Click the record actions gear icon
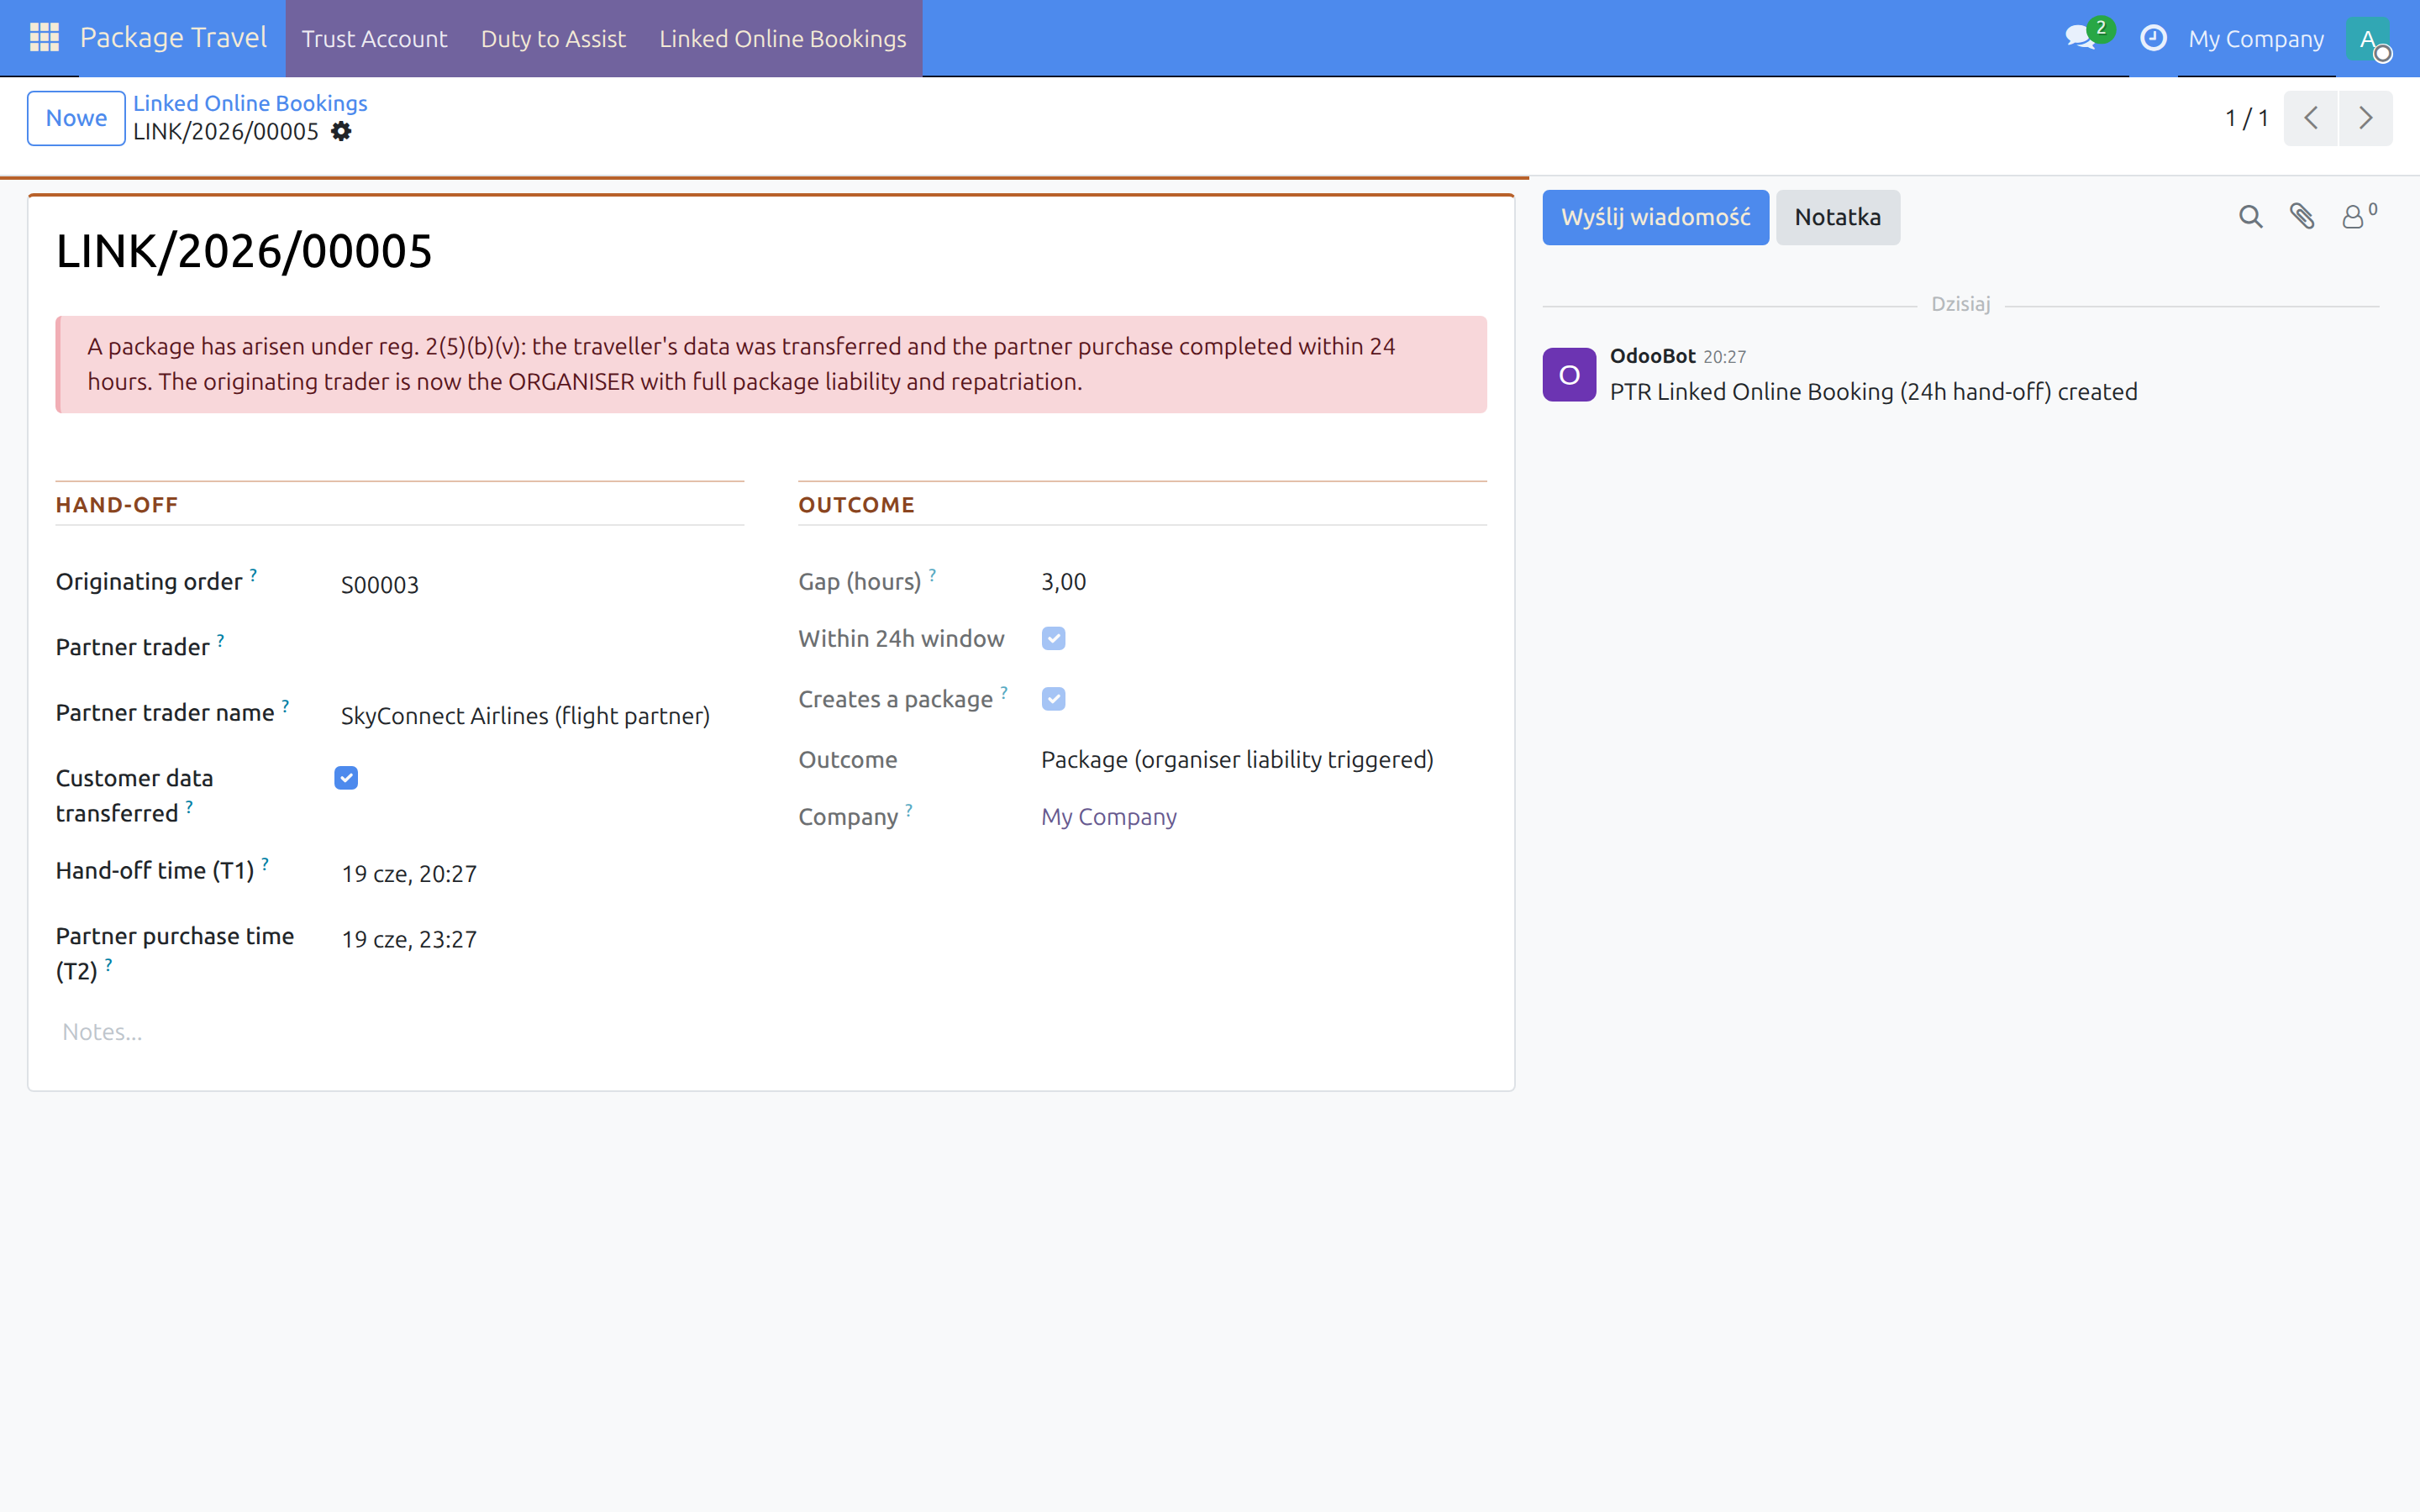This screenshot has width=2420, height=1512. tap(341, 132)
